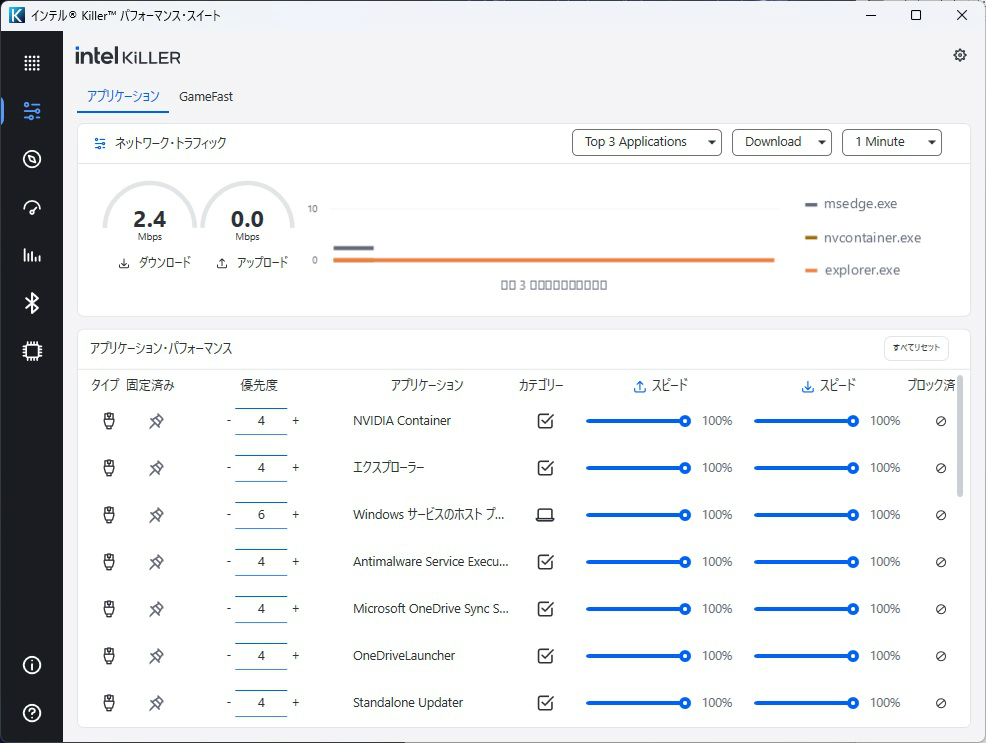Open the Bluetooth section in sidebar
Viewport: 986px width, 743px height.
pyautogui.click(x=31, y=303)
